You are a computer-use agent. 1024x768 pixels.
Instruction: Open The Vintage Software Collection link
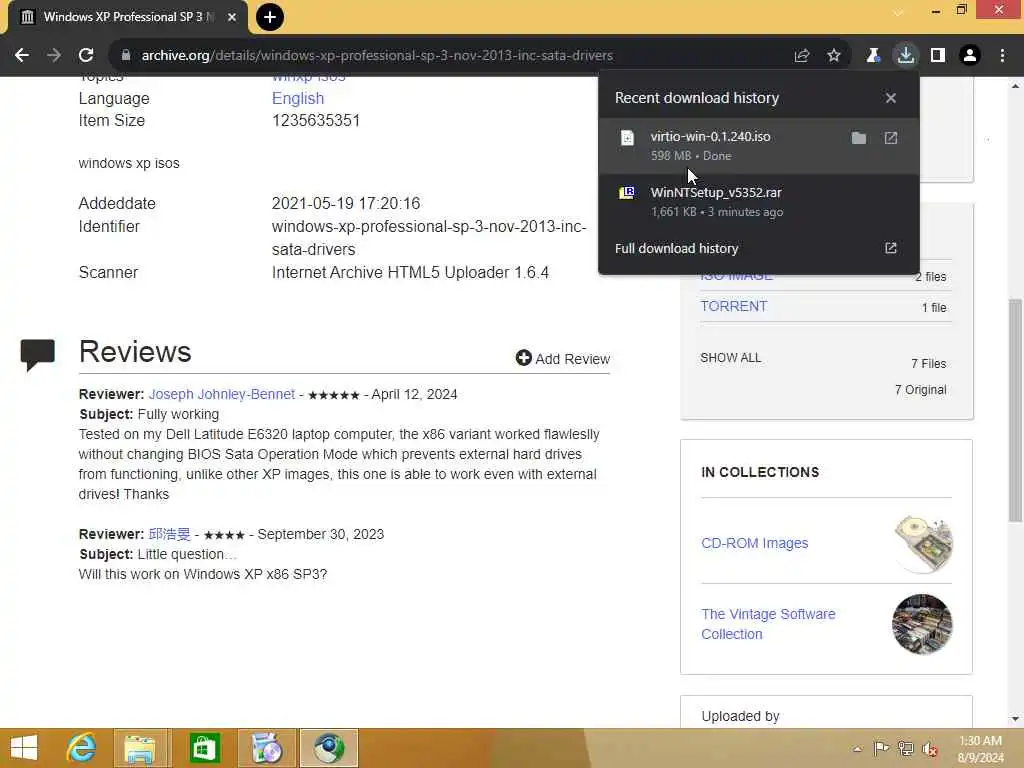[x=768, y=624]
